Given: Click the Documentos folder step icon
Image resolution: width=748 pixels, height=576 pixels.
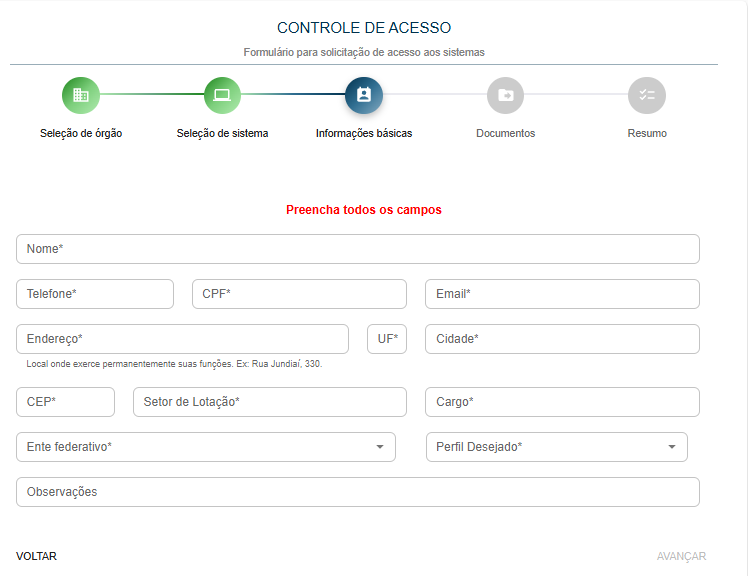Looking at the screenshot, I should click(506, 95).
